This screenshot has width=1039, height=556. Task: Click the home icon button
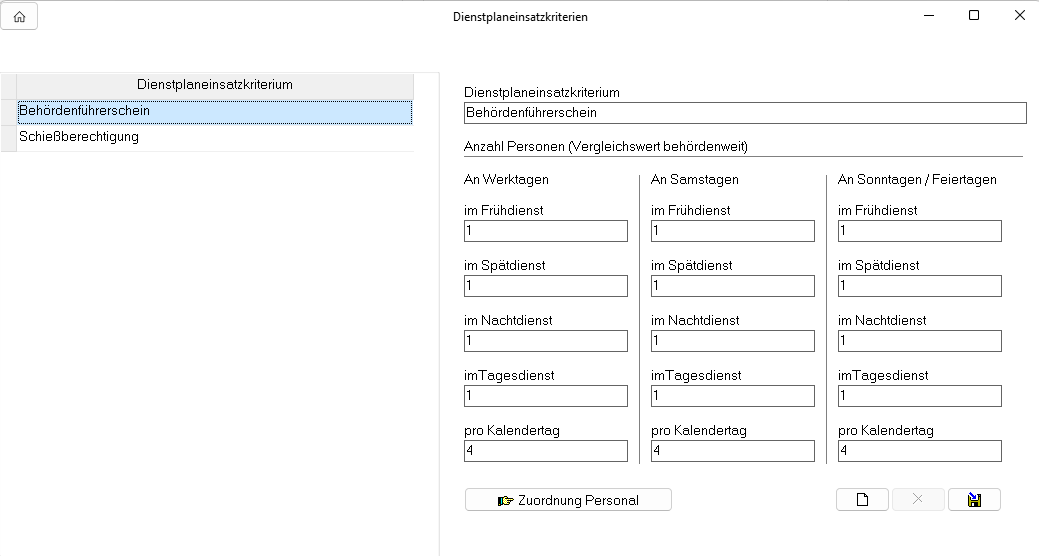[19, 17]
